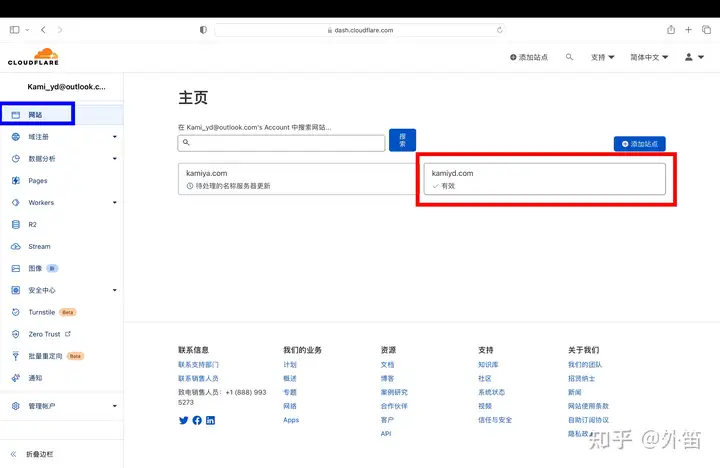Click the Safari share icon
720x468 pixels.
(671, 29)
